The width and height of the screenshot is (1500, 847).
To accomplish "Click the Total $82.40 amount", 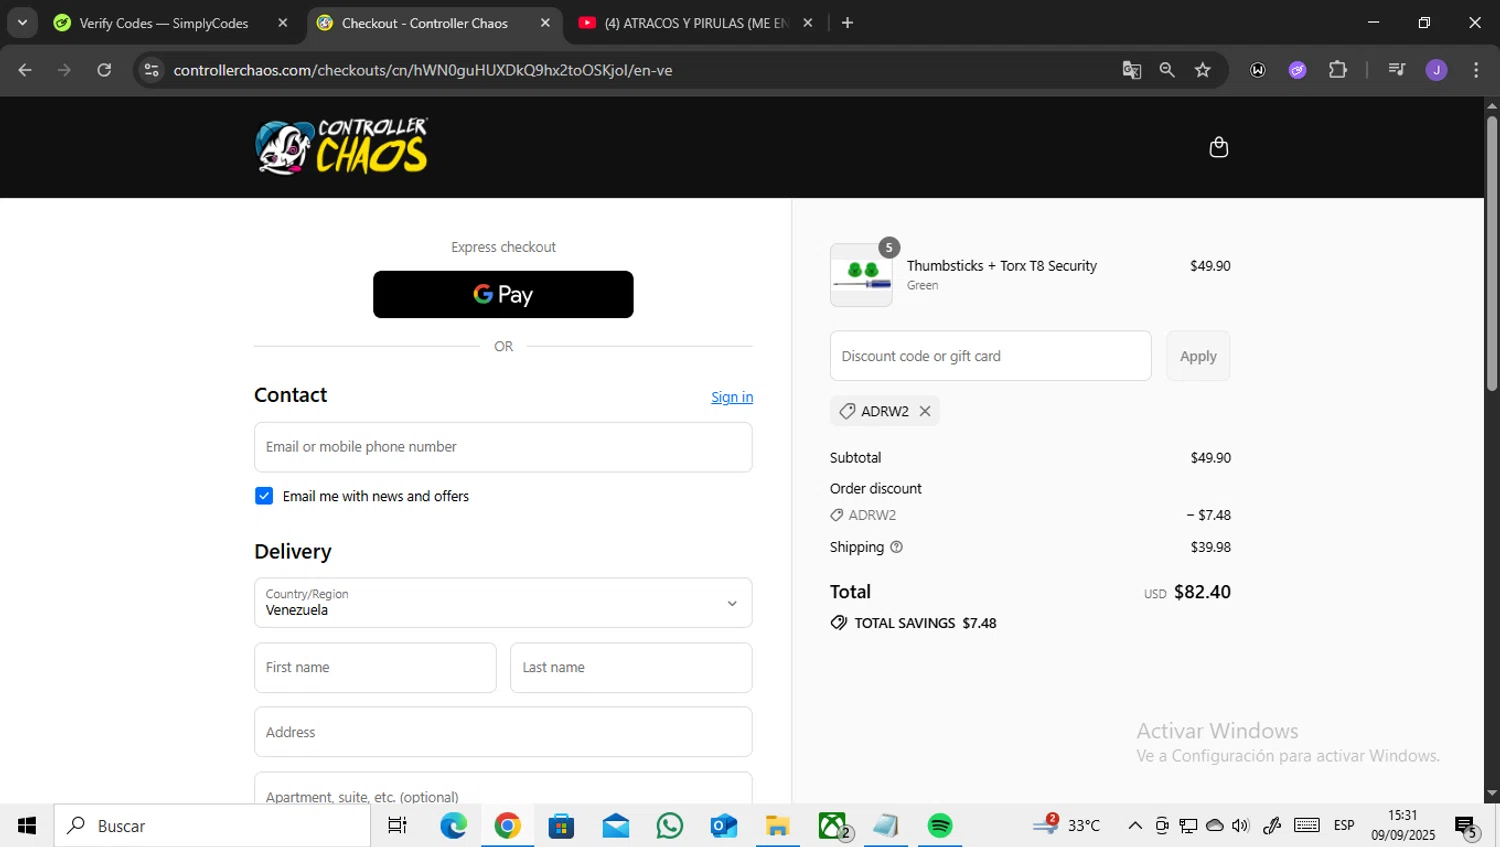I will coord(1202,592).
